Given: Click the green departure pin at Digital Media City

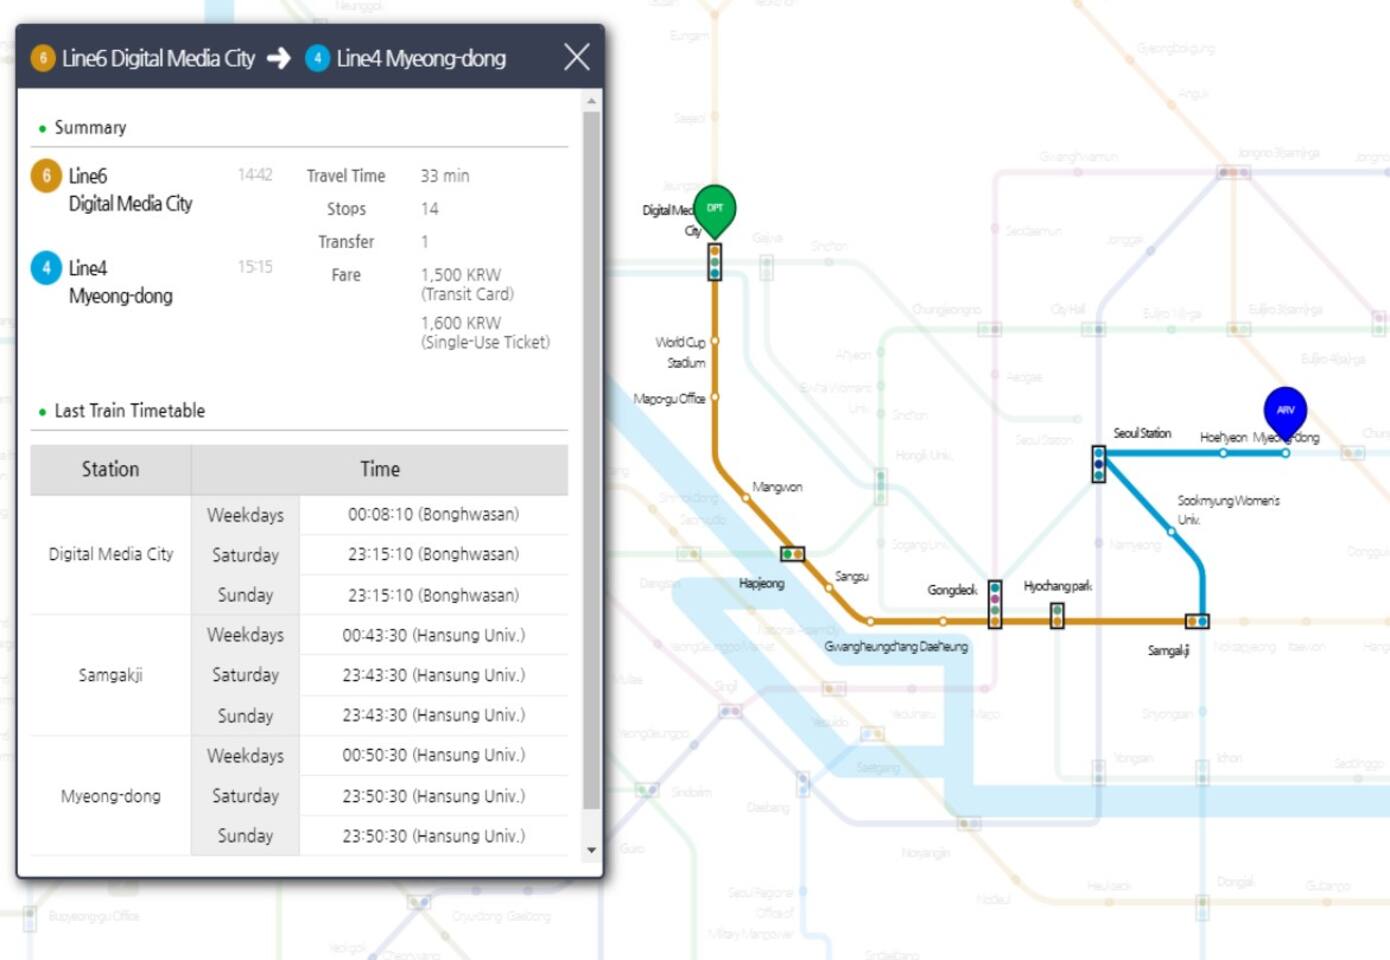Looking at the screenshot, I should 714,209.
